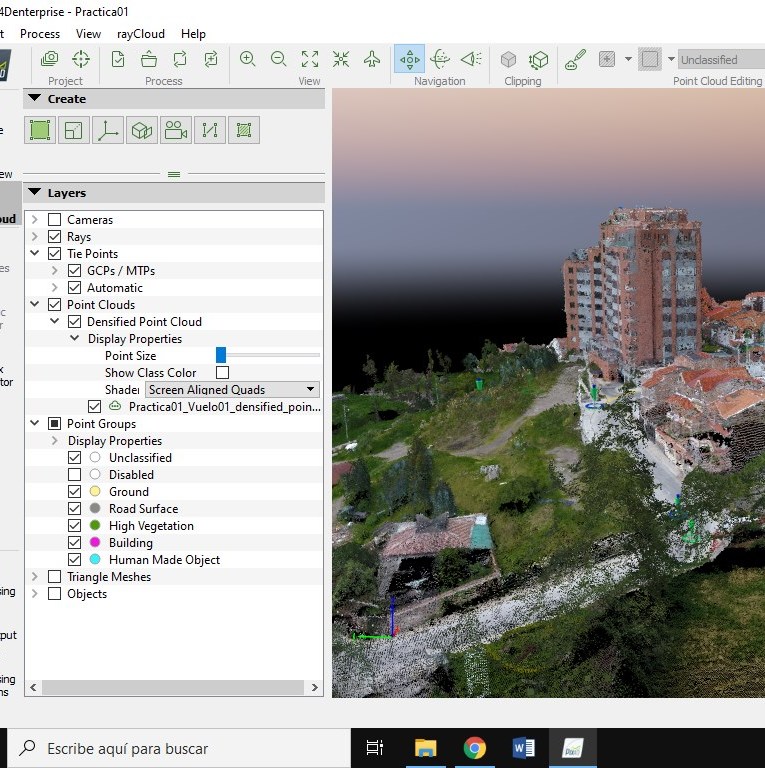765x768 pixels.
Task: Open the Help menu
Action: click(x=193, y=33)
